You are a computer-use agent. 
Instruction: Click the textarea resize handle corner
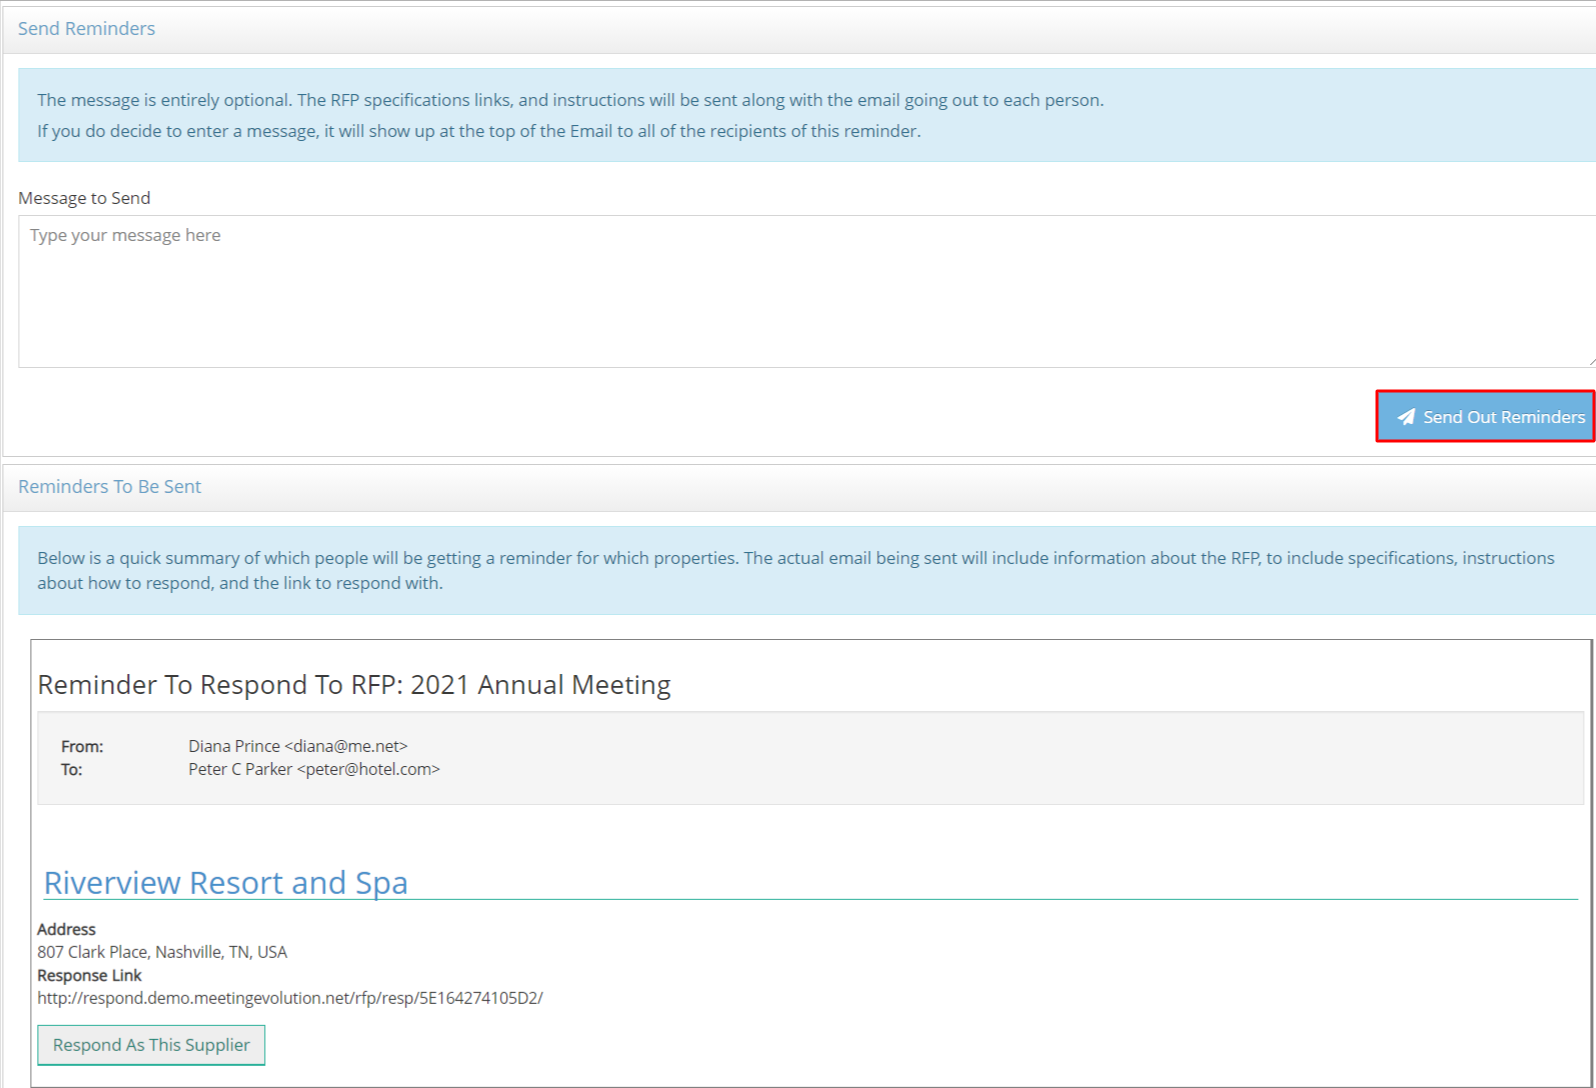[1590, 361]
